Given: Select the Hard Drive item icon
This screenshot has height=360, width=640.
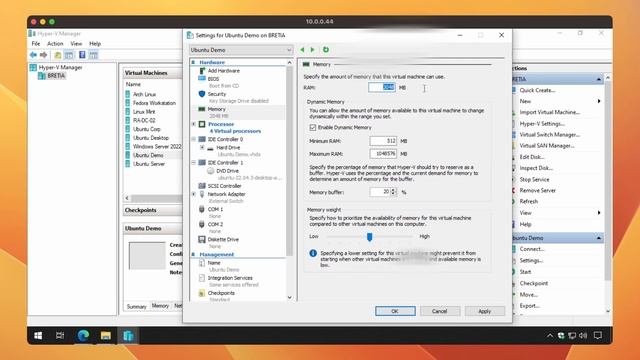Looking at the screenshot, I should click(211, 148).
